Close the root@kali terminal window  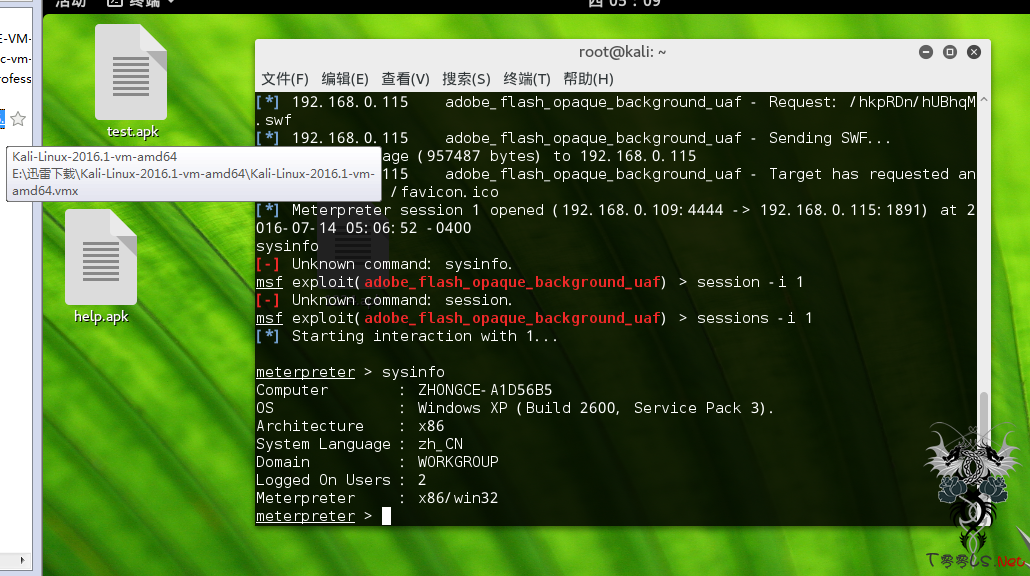[x=974, y=52]
